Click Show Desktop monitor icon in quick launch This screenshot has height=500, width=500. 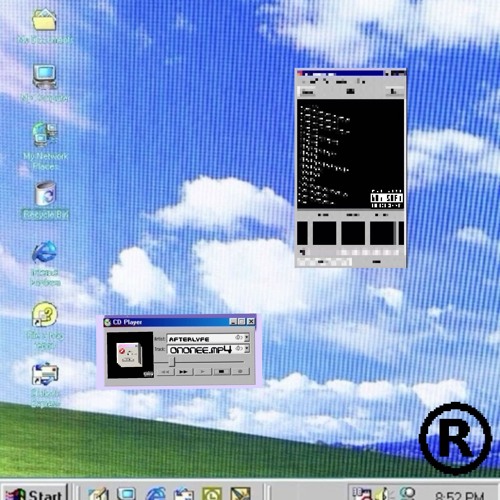click(126, 494)
